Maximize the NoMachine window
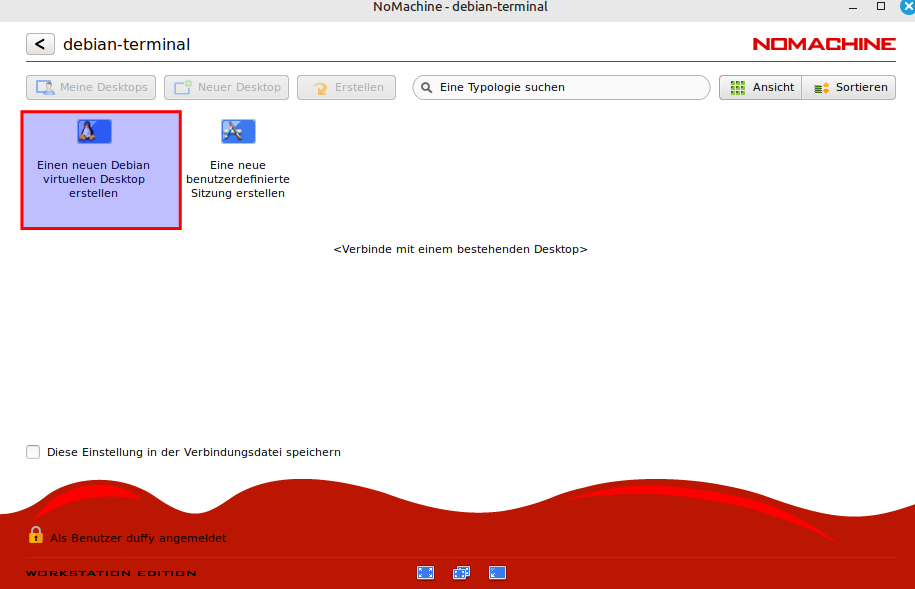 [881, 7]
